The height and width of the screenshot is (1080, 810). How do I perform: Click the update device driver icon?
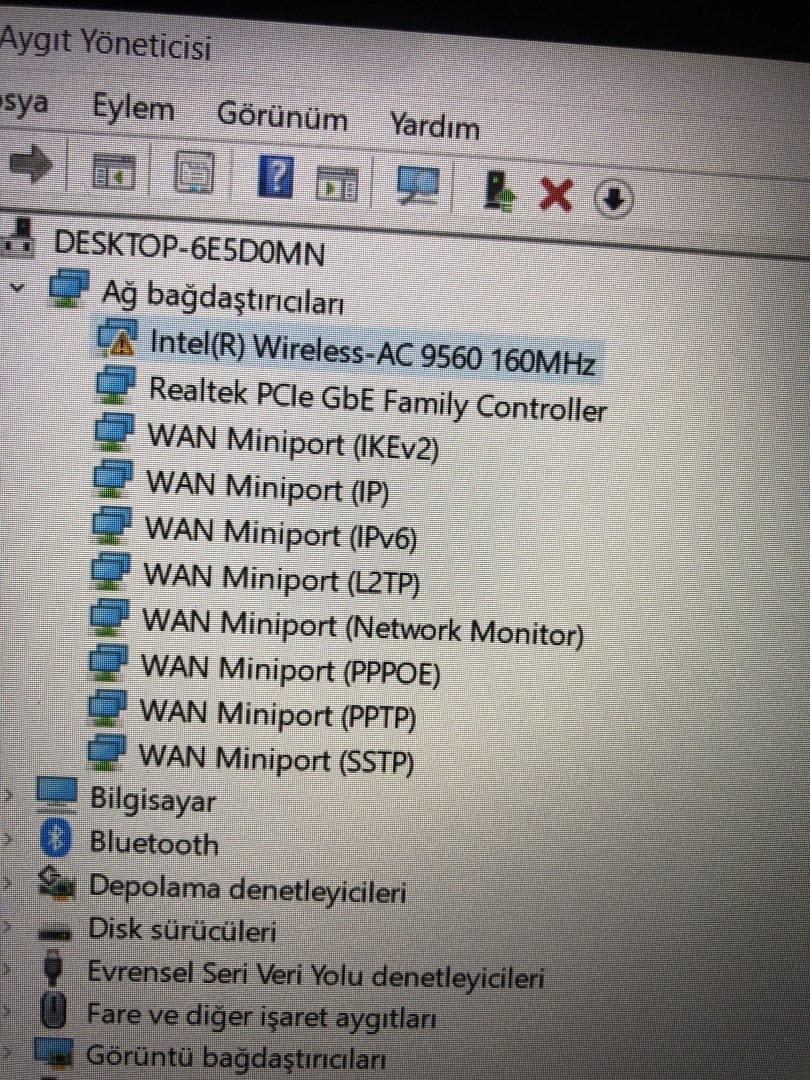[498, 190]
